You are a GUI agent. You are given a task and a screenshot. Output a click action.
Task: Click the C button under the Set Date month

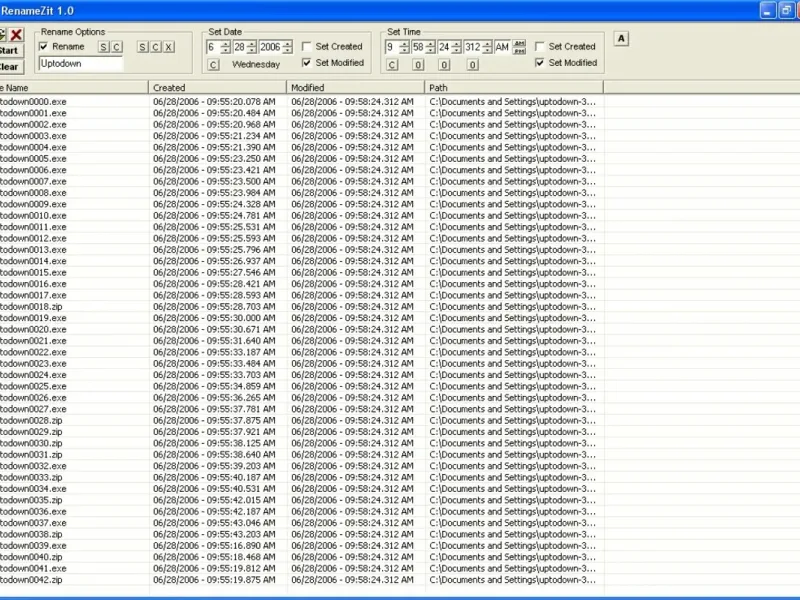click(213, 65)
